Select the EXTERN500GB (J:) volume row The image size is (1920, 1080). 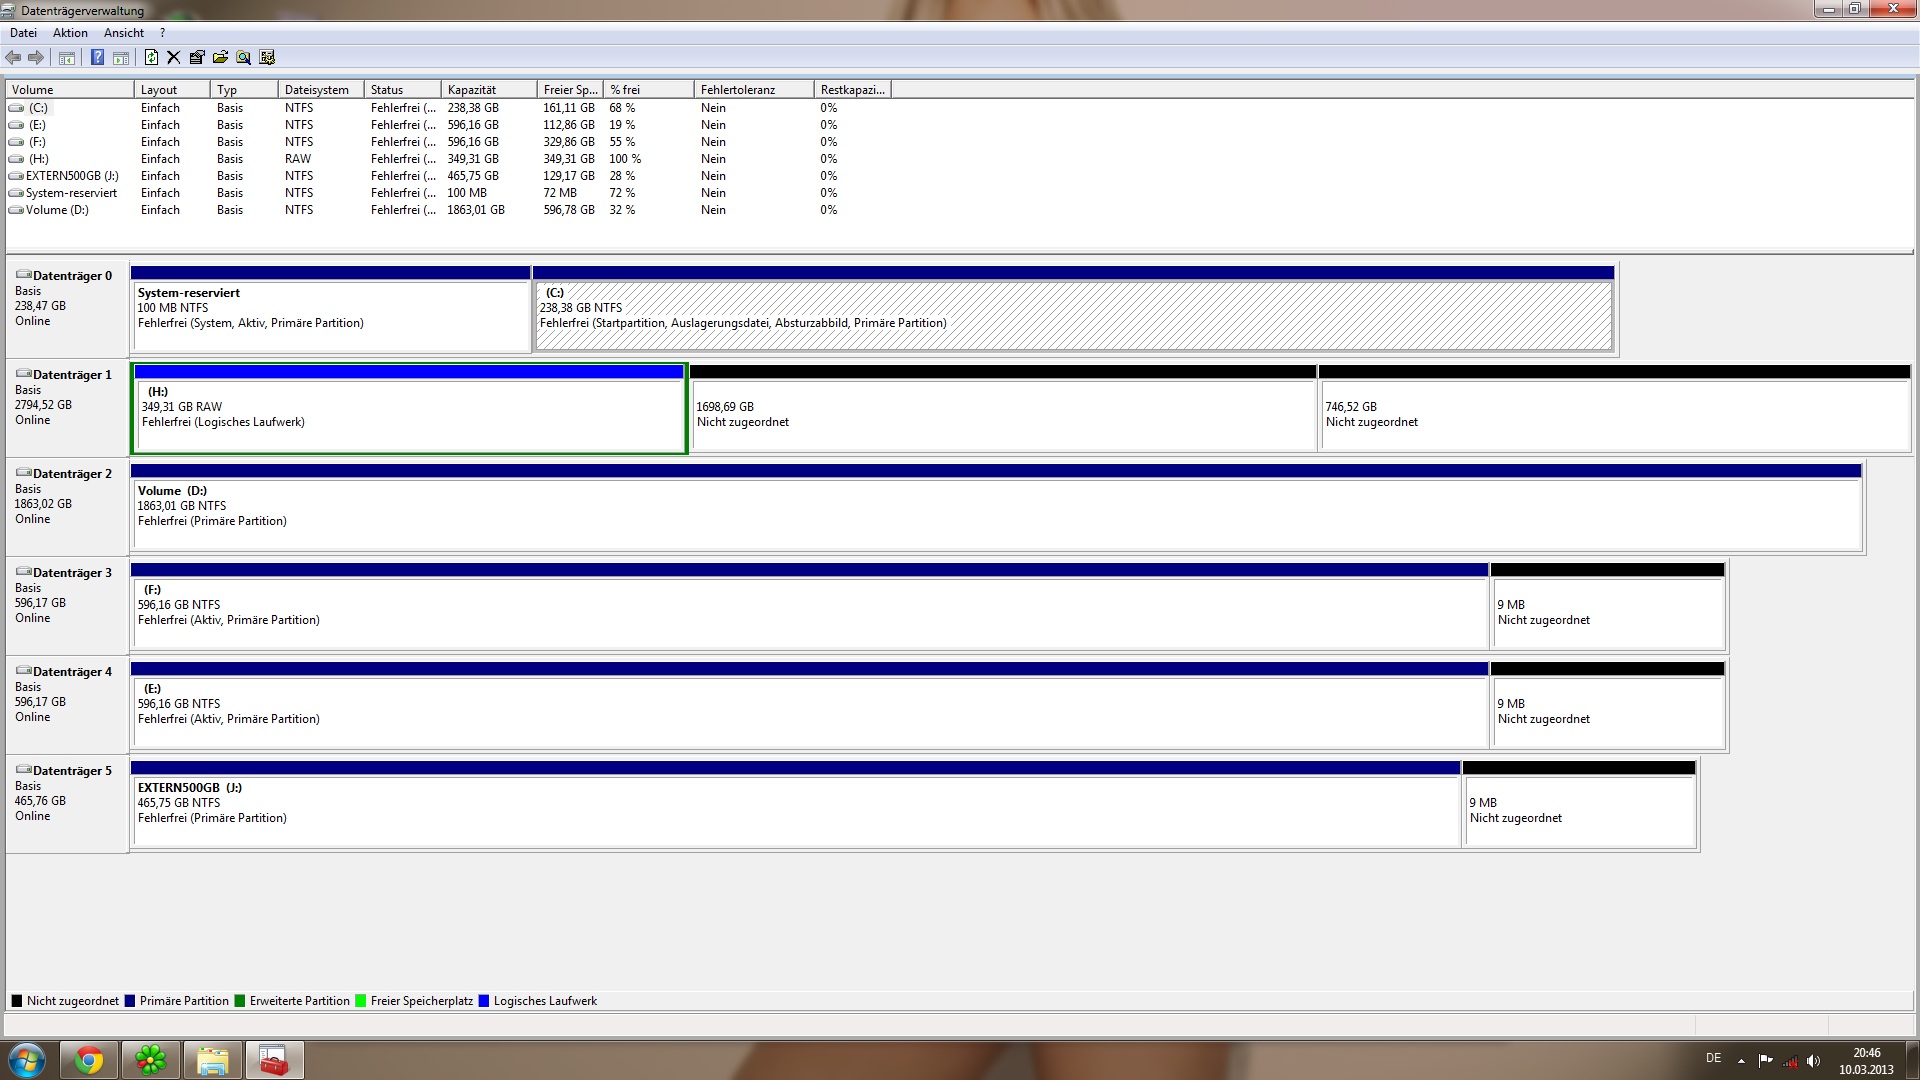(72, 176)
